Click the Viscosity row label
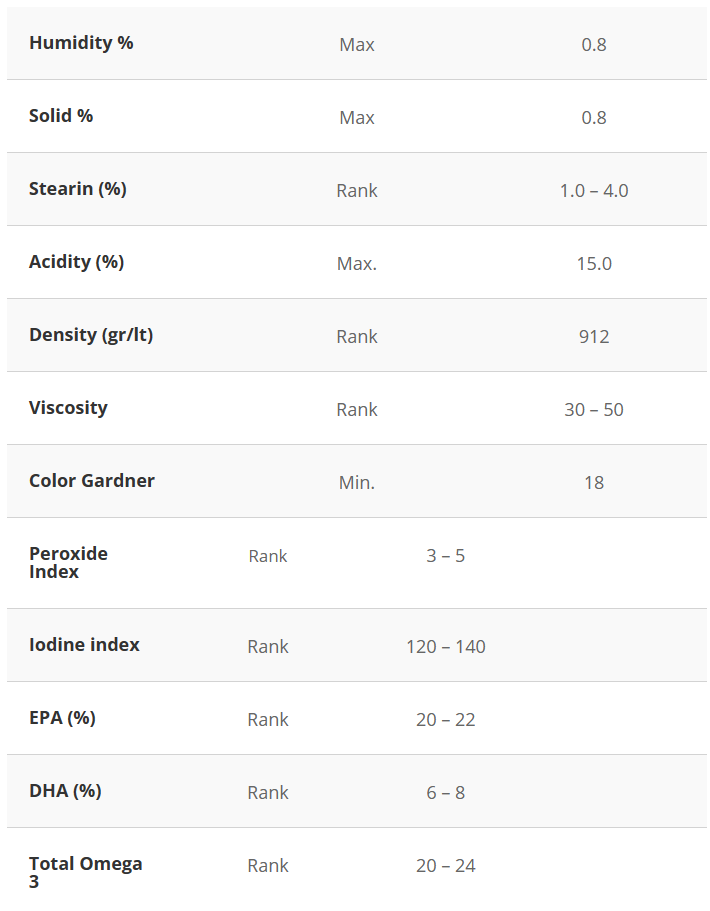 (68, 408)
